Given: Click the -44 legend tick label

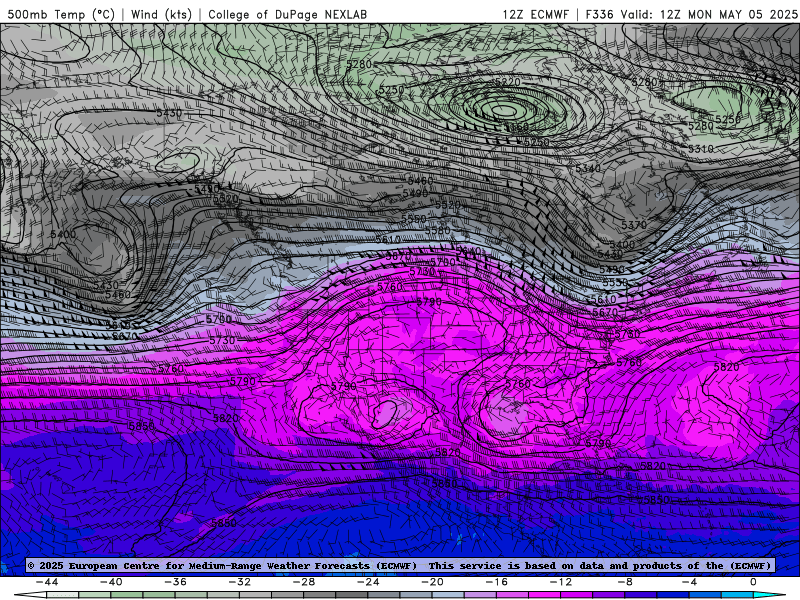Looking at the screenshot, I should [47, 582].
